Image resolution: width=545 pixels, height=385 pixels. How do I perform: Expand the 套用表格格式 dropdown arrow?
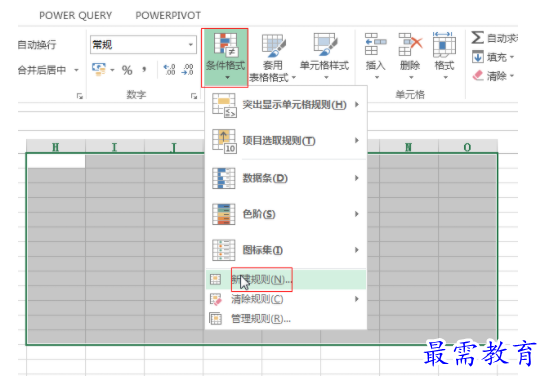[294, 77]
